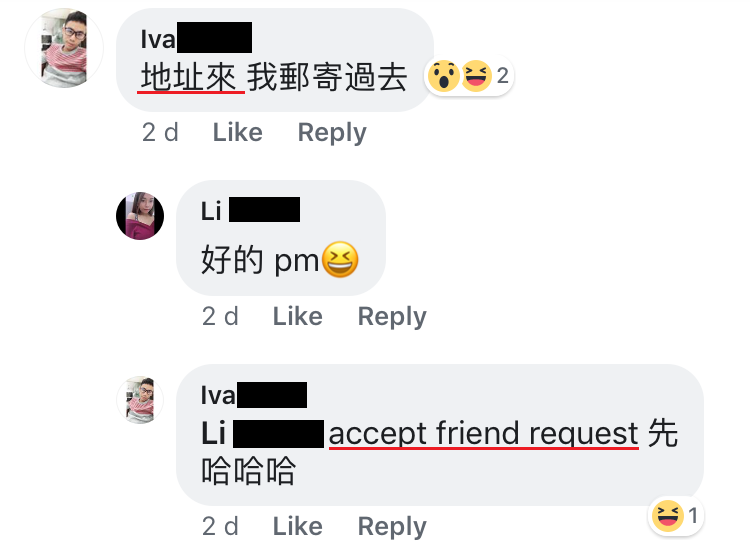Open Li's profile picture thumbnail
The image size is (750, 554).
point(140,216)
